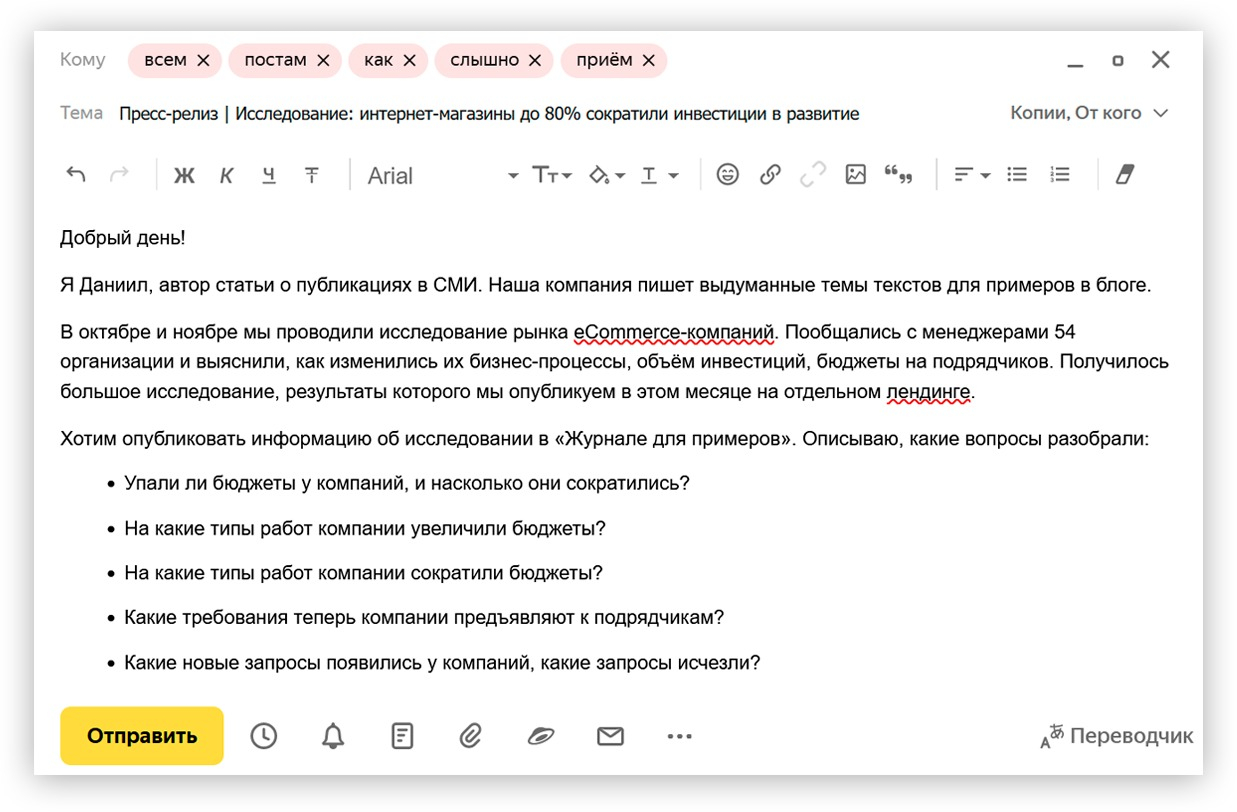The width and height of the screenshot is (1237, 812).
Task: Expand Копии, От кого fields
Action: pos(1089,114)
